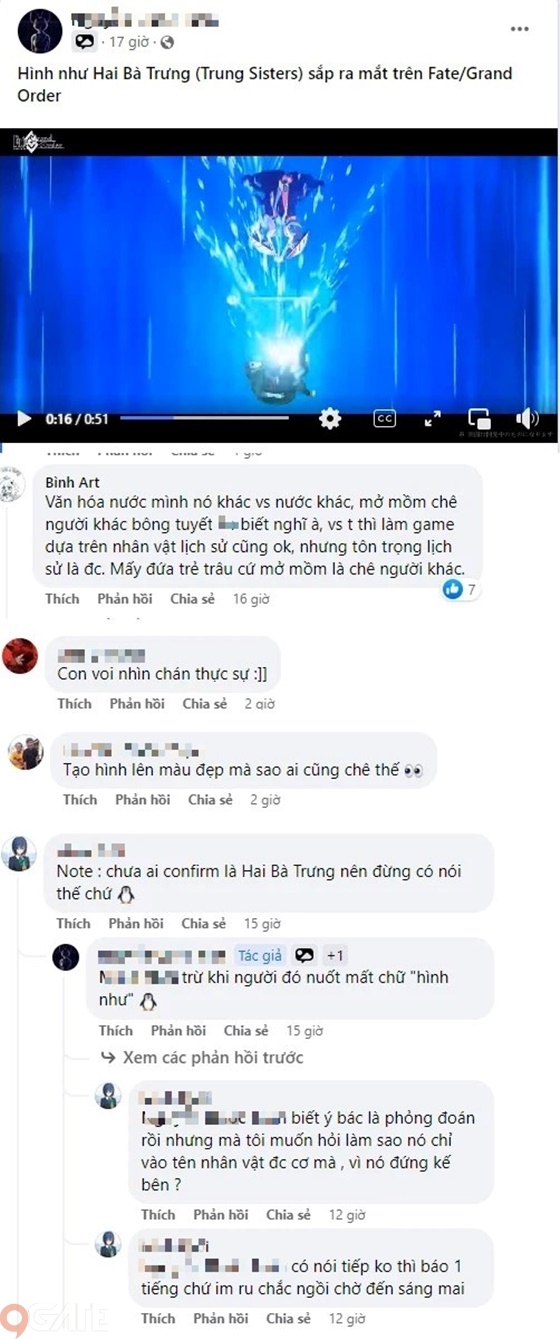Seek along the video progress bar
The height and width of the screenshot is (1339, 560).
pyautogui.click(x=205, y=419)
